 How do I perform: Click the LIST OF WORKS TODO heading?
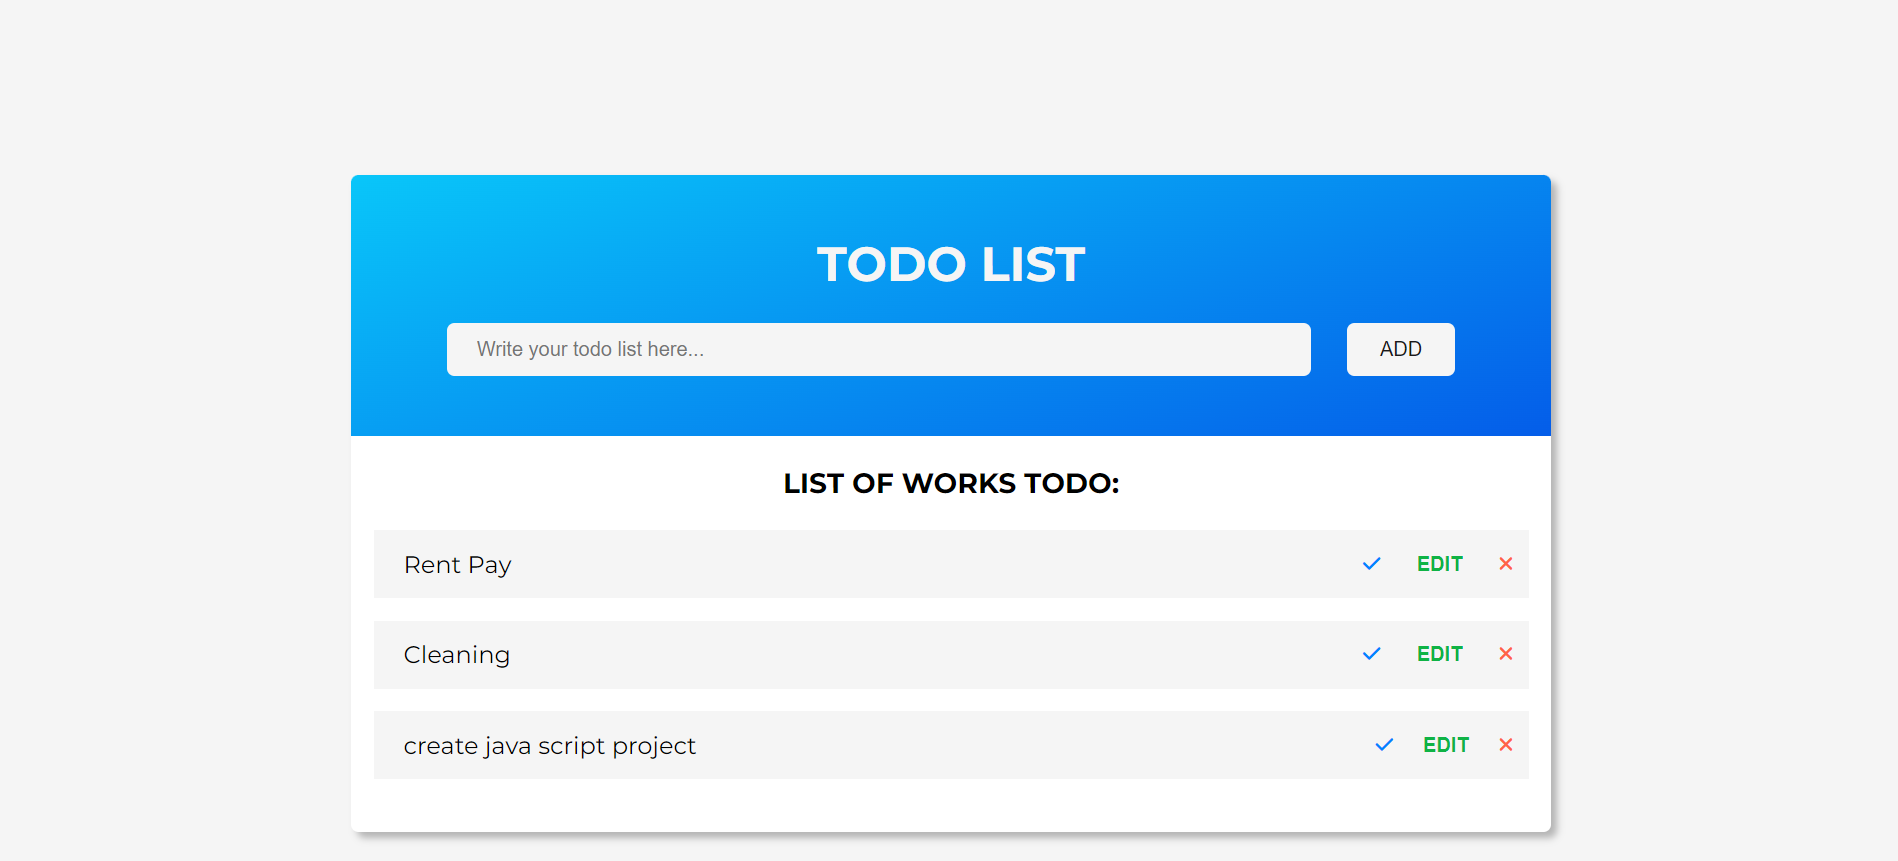click(950, 484)
